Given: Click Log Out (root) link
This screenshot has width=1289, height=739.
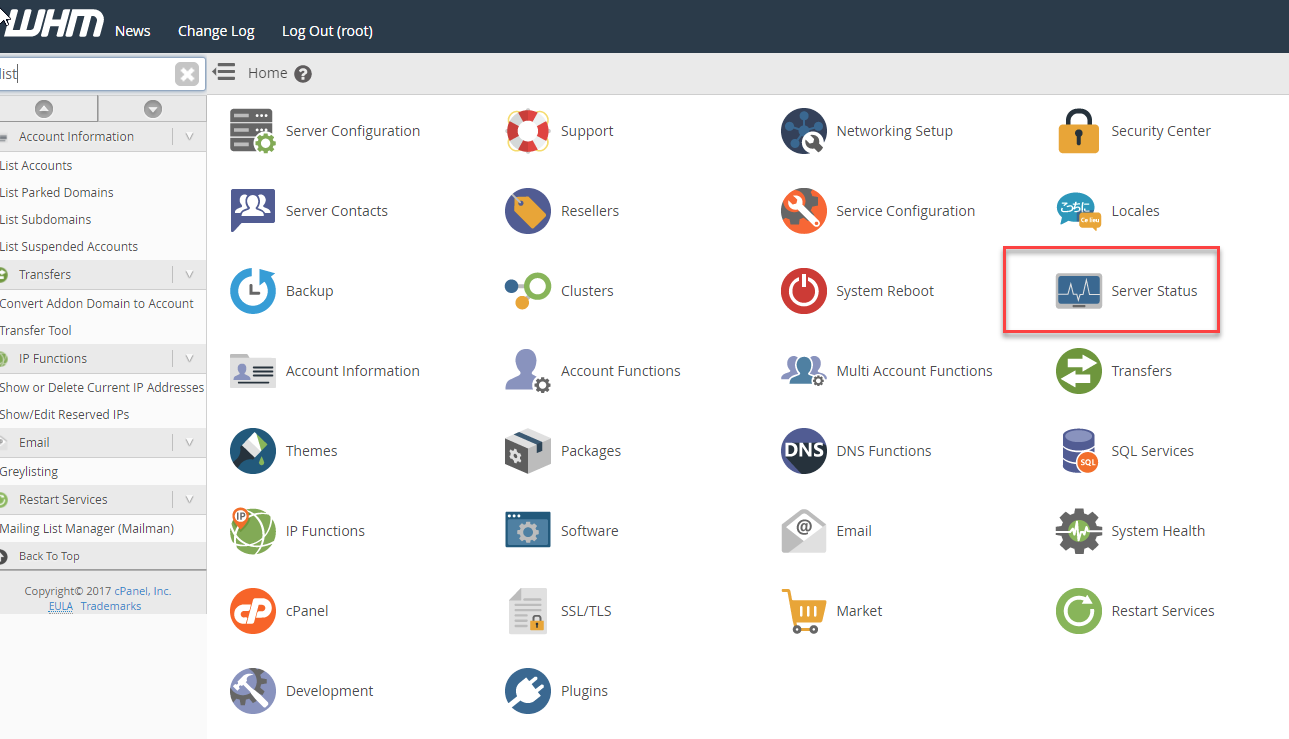Looking at the screenshot, I should [327, 31].
